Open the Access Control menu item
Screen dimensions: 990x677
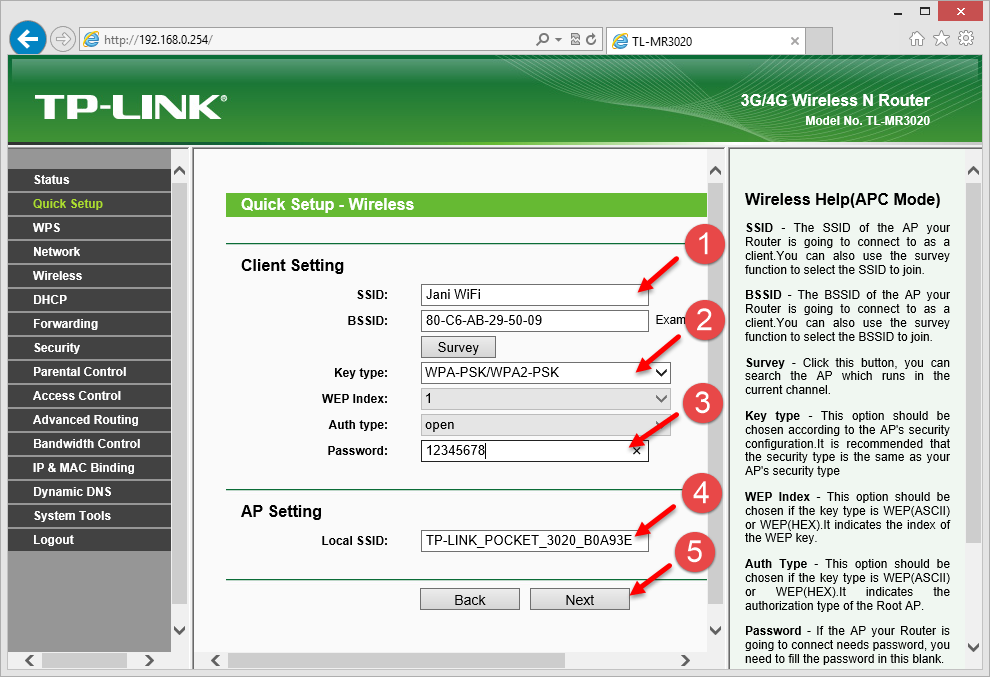[x=89, y=396]
